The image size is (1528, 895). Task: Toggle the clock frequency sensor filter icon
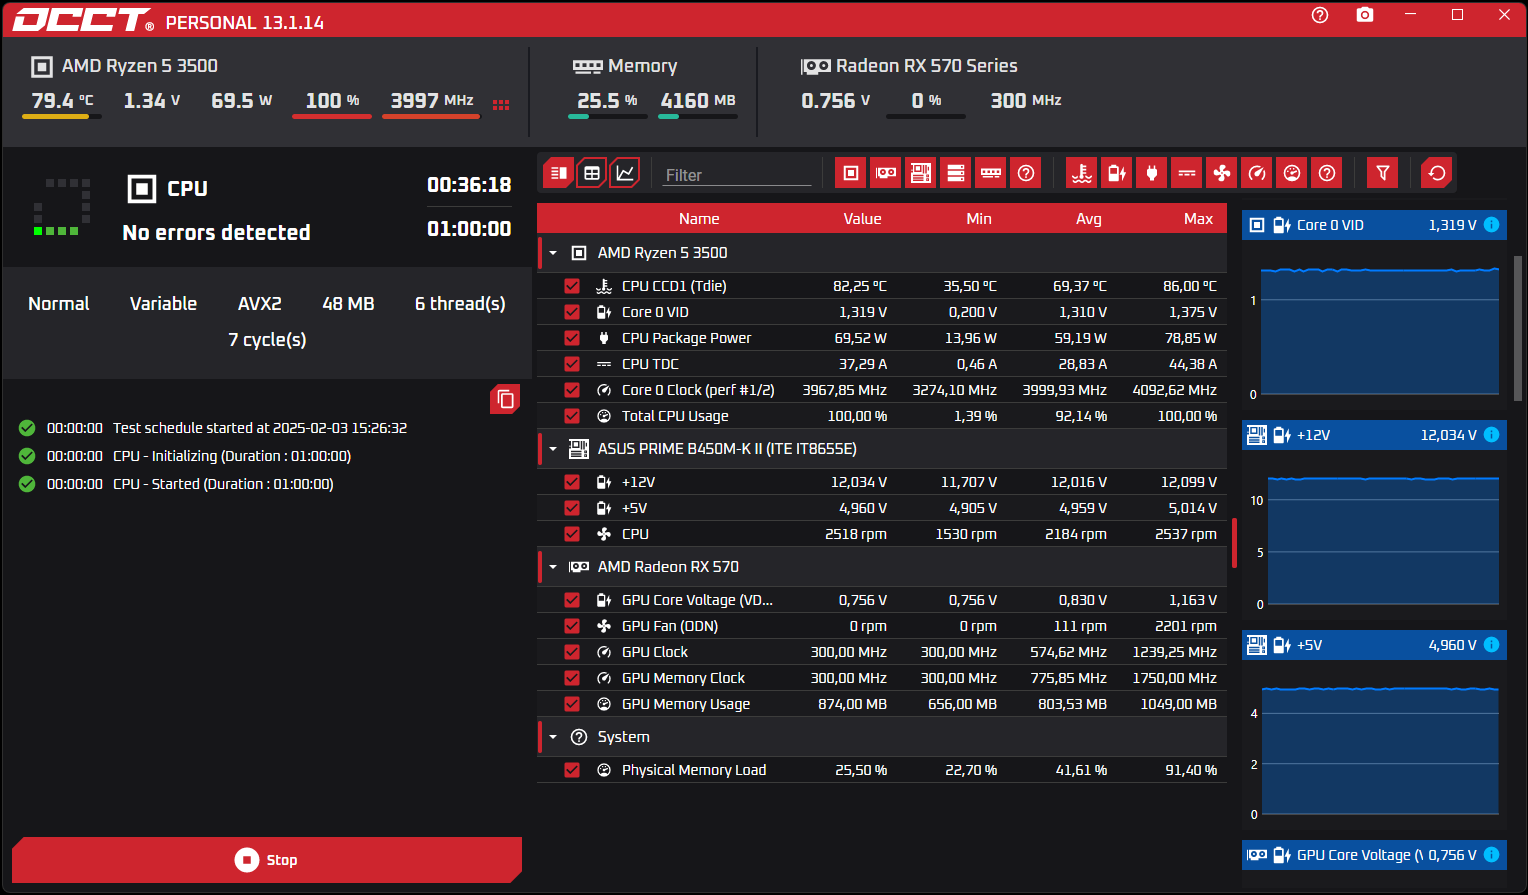[x=1257, y=173]
